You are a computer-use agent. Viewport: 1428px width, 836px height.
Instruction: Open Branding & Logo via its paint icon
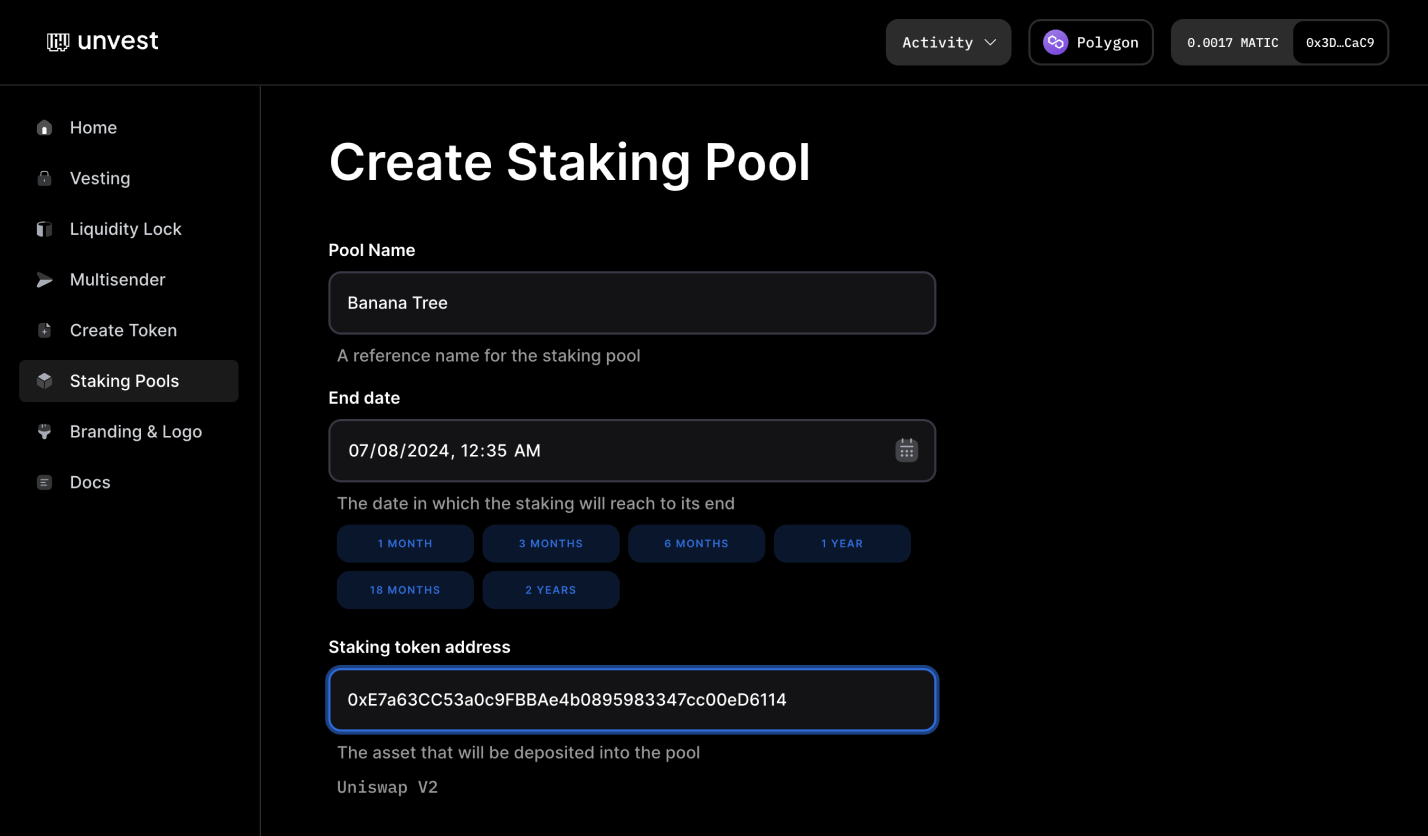pos(44,431)
